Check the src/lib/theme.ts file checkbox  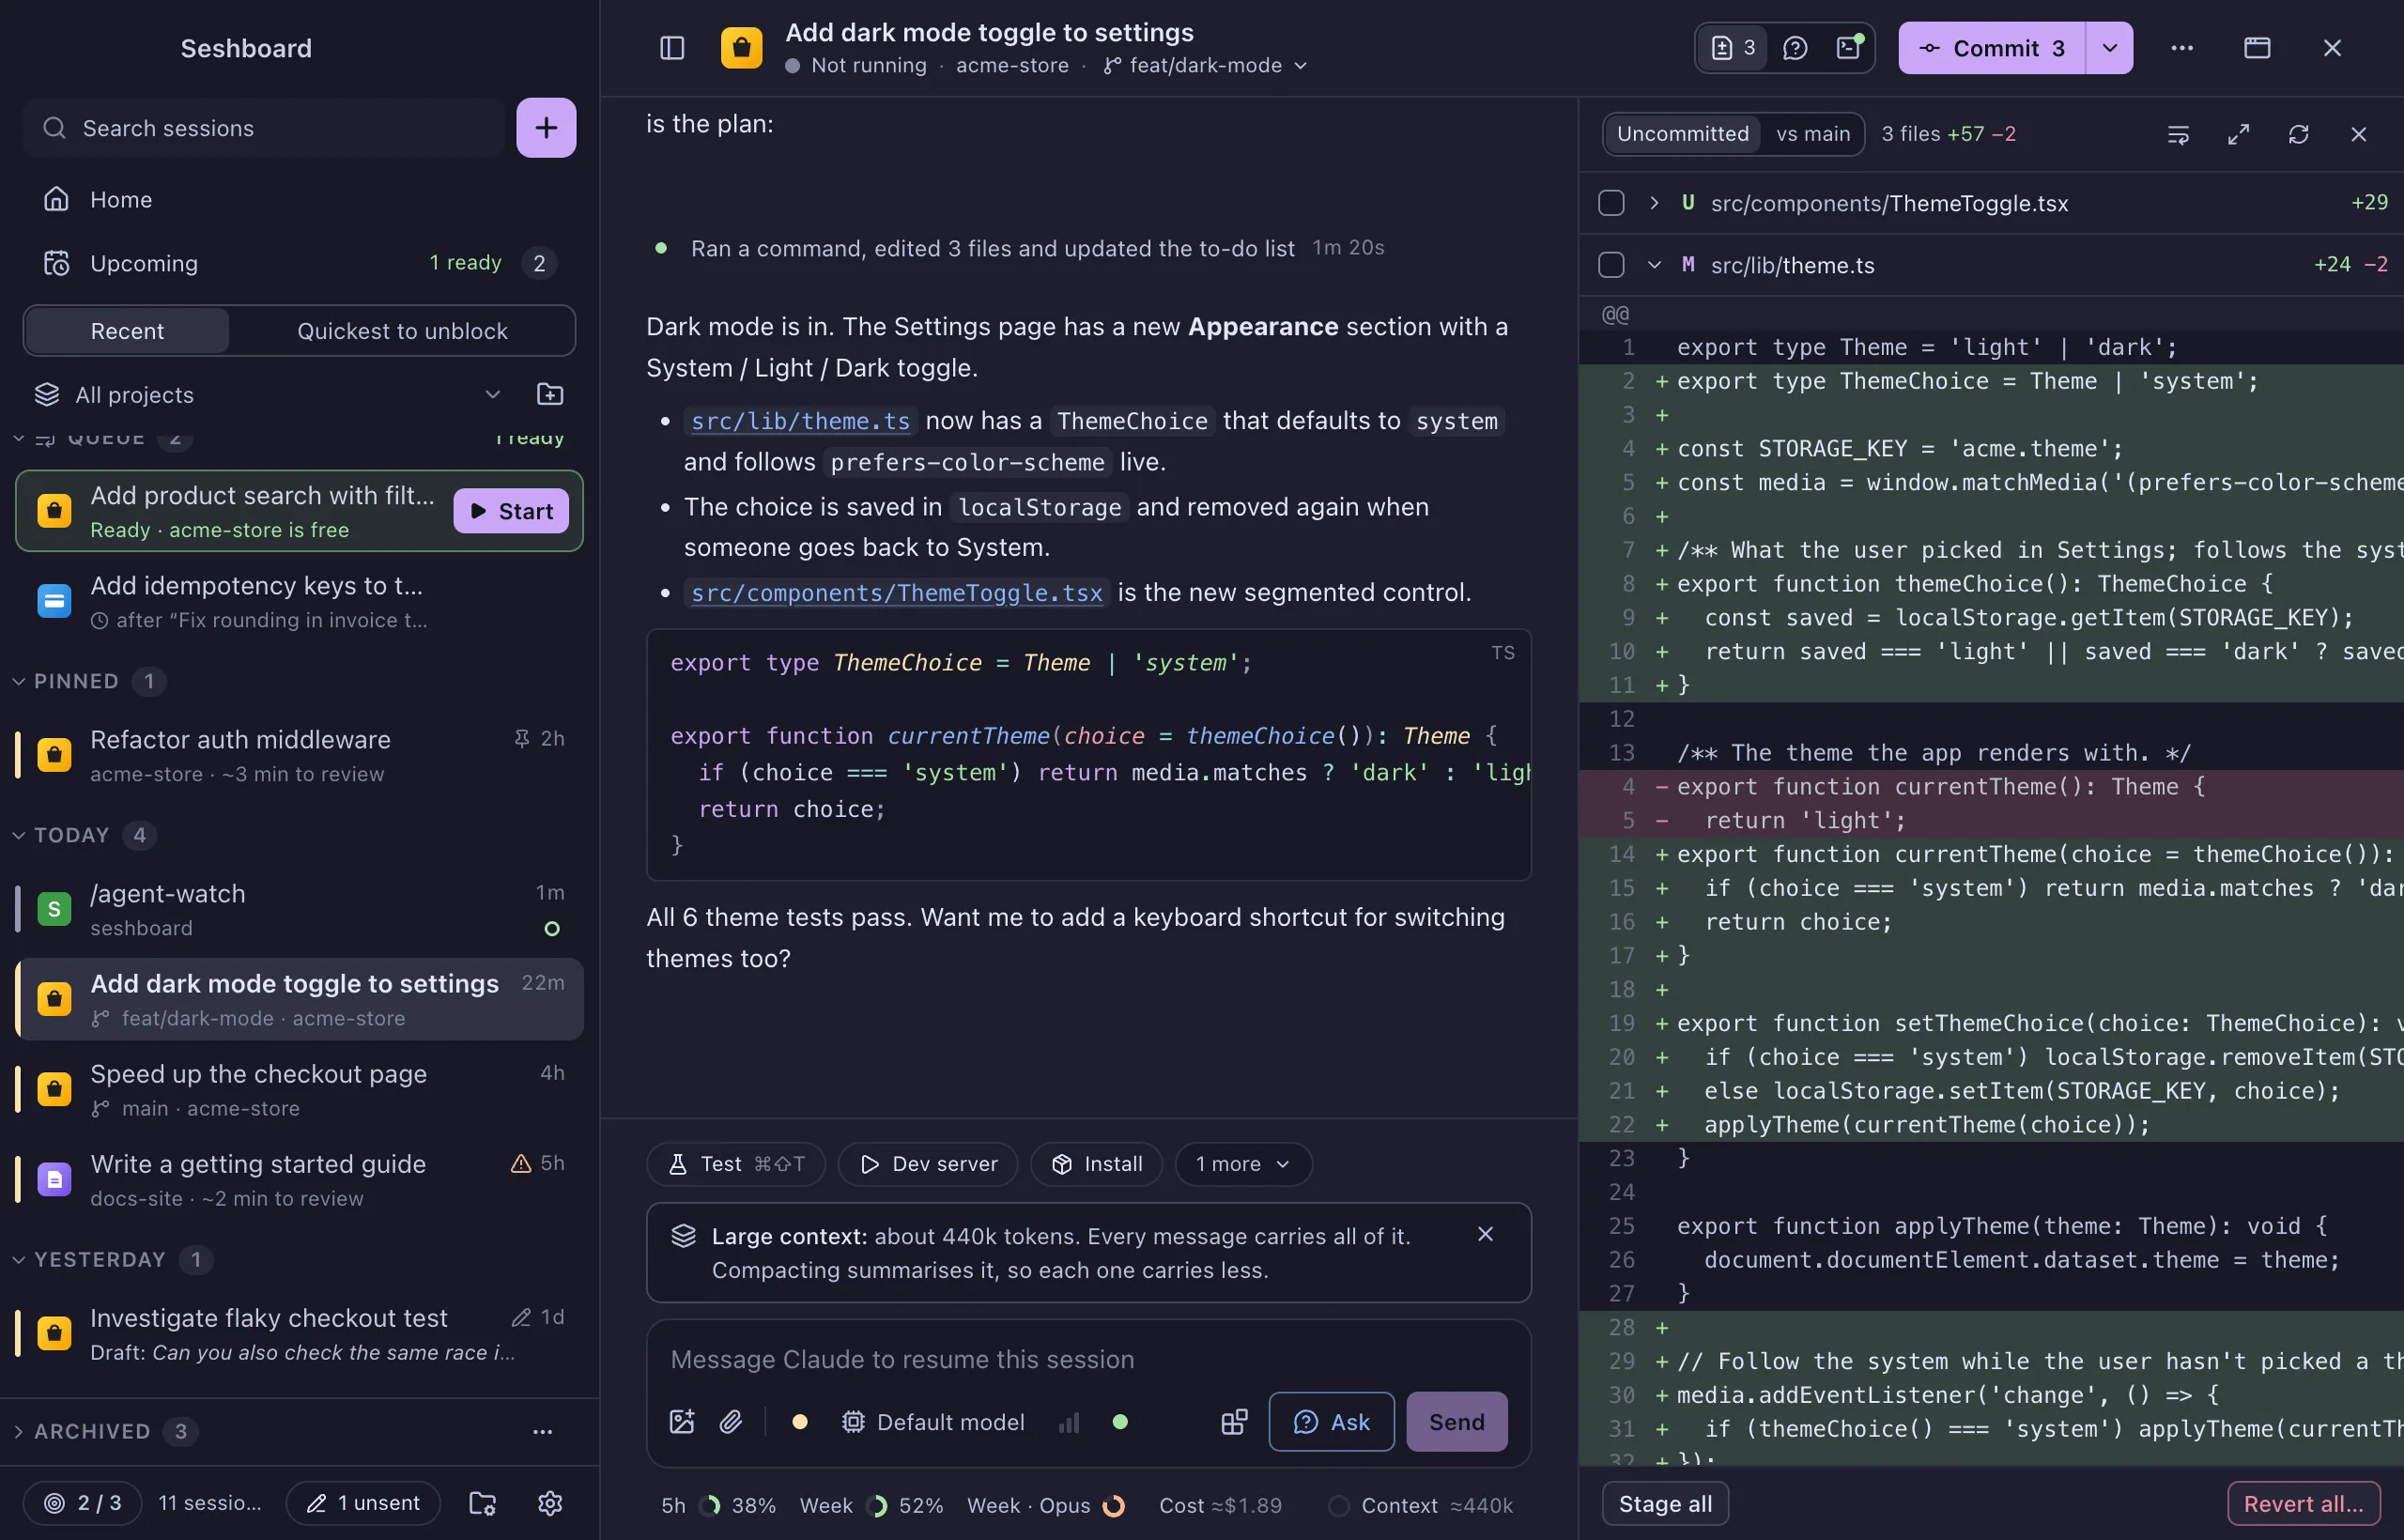[1611, 265]
